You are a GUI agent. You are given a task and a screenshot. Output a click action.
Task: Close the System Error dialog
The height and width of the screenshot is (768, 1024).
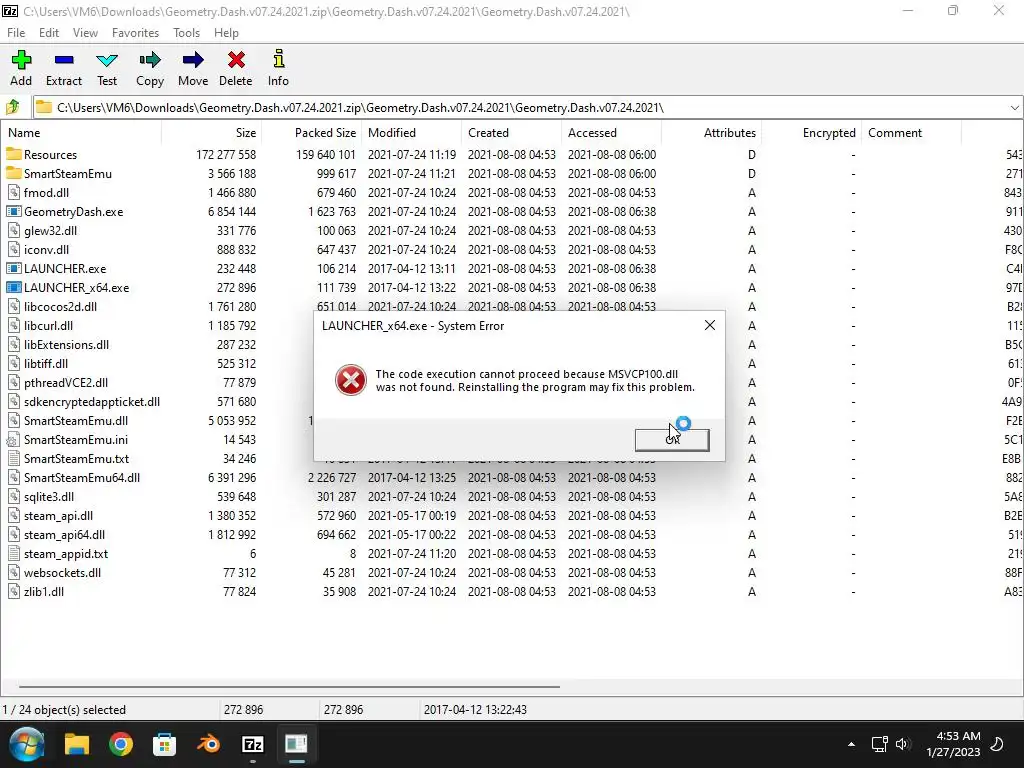[710, 325]
